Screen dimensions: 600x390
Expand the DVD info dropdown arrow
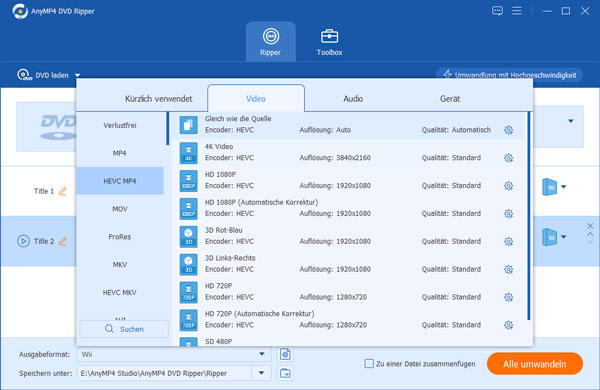click(571, 121)
